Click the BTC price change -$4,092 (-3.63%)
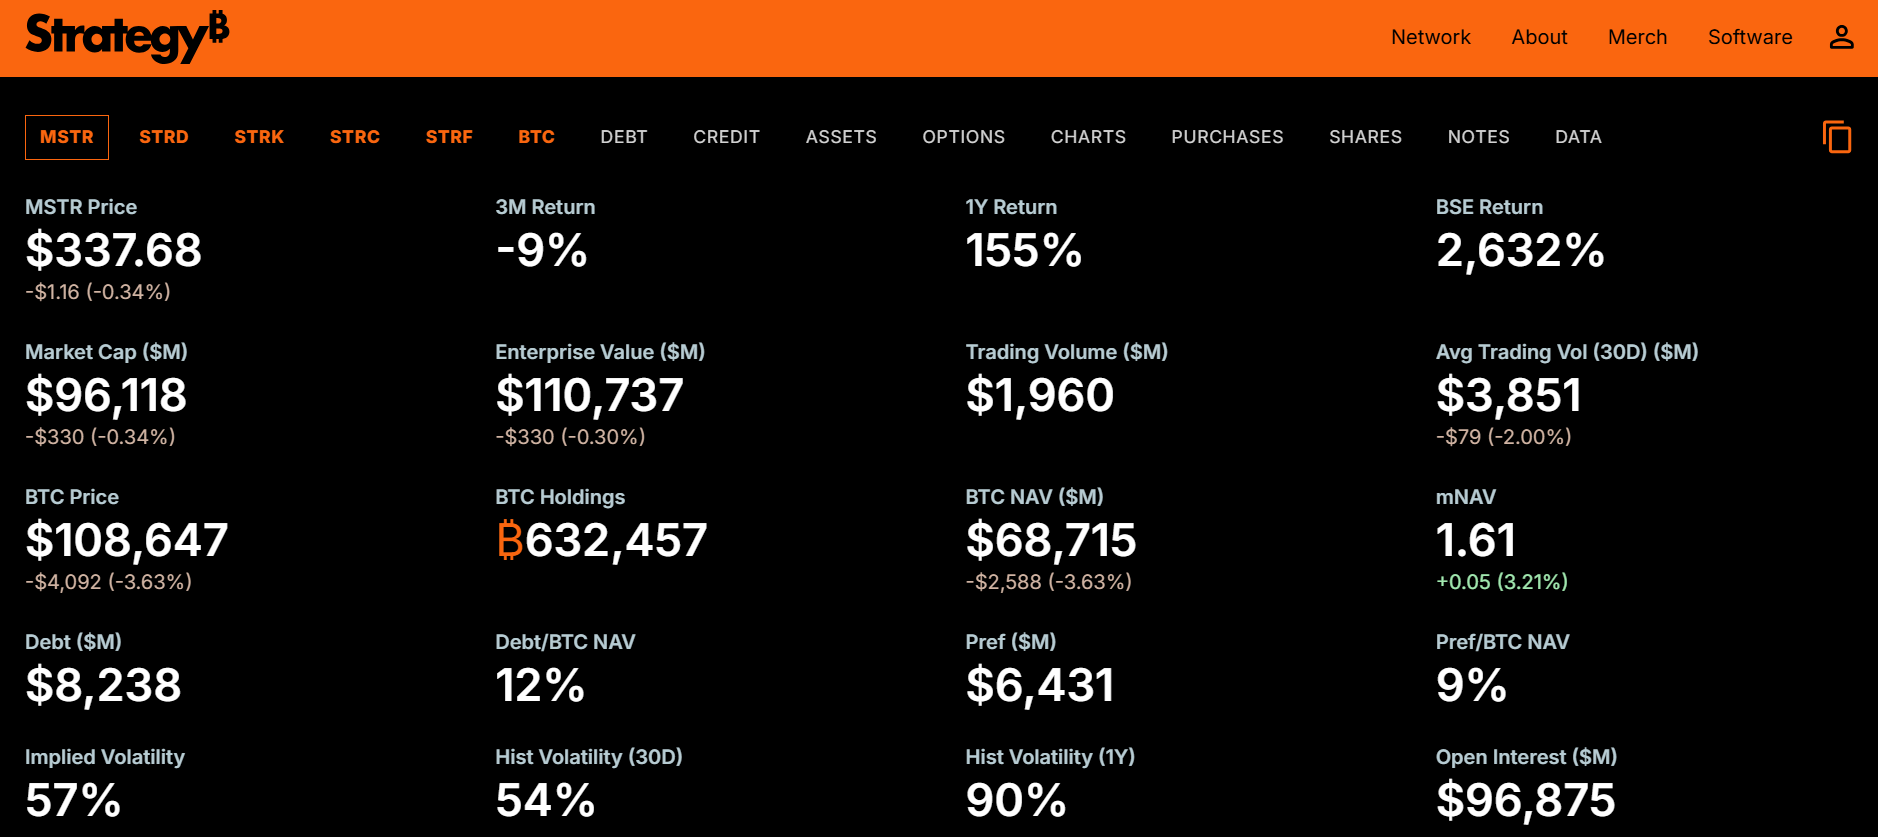This screenshot has width=1878, height=837. point(109,582)
